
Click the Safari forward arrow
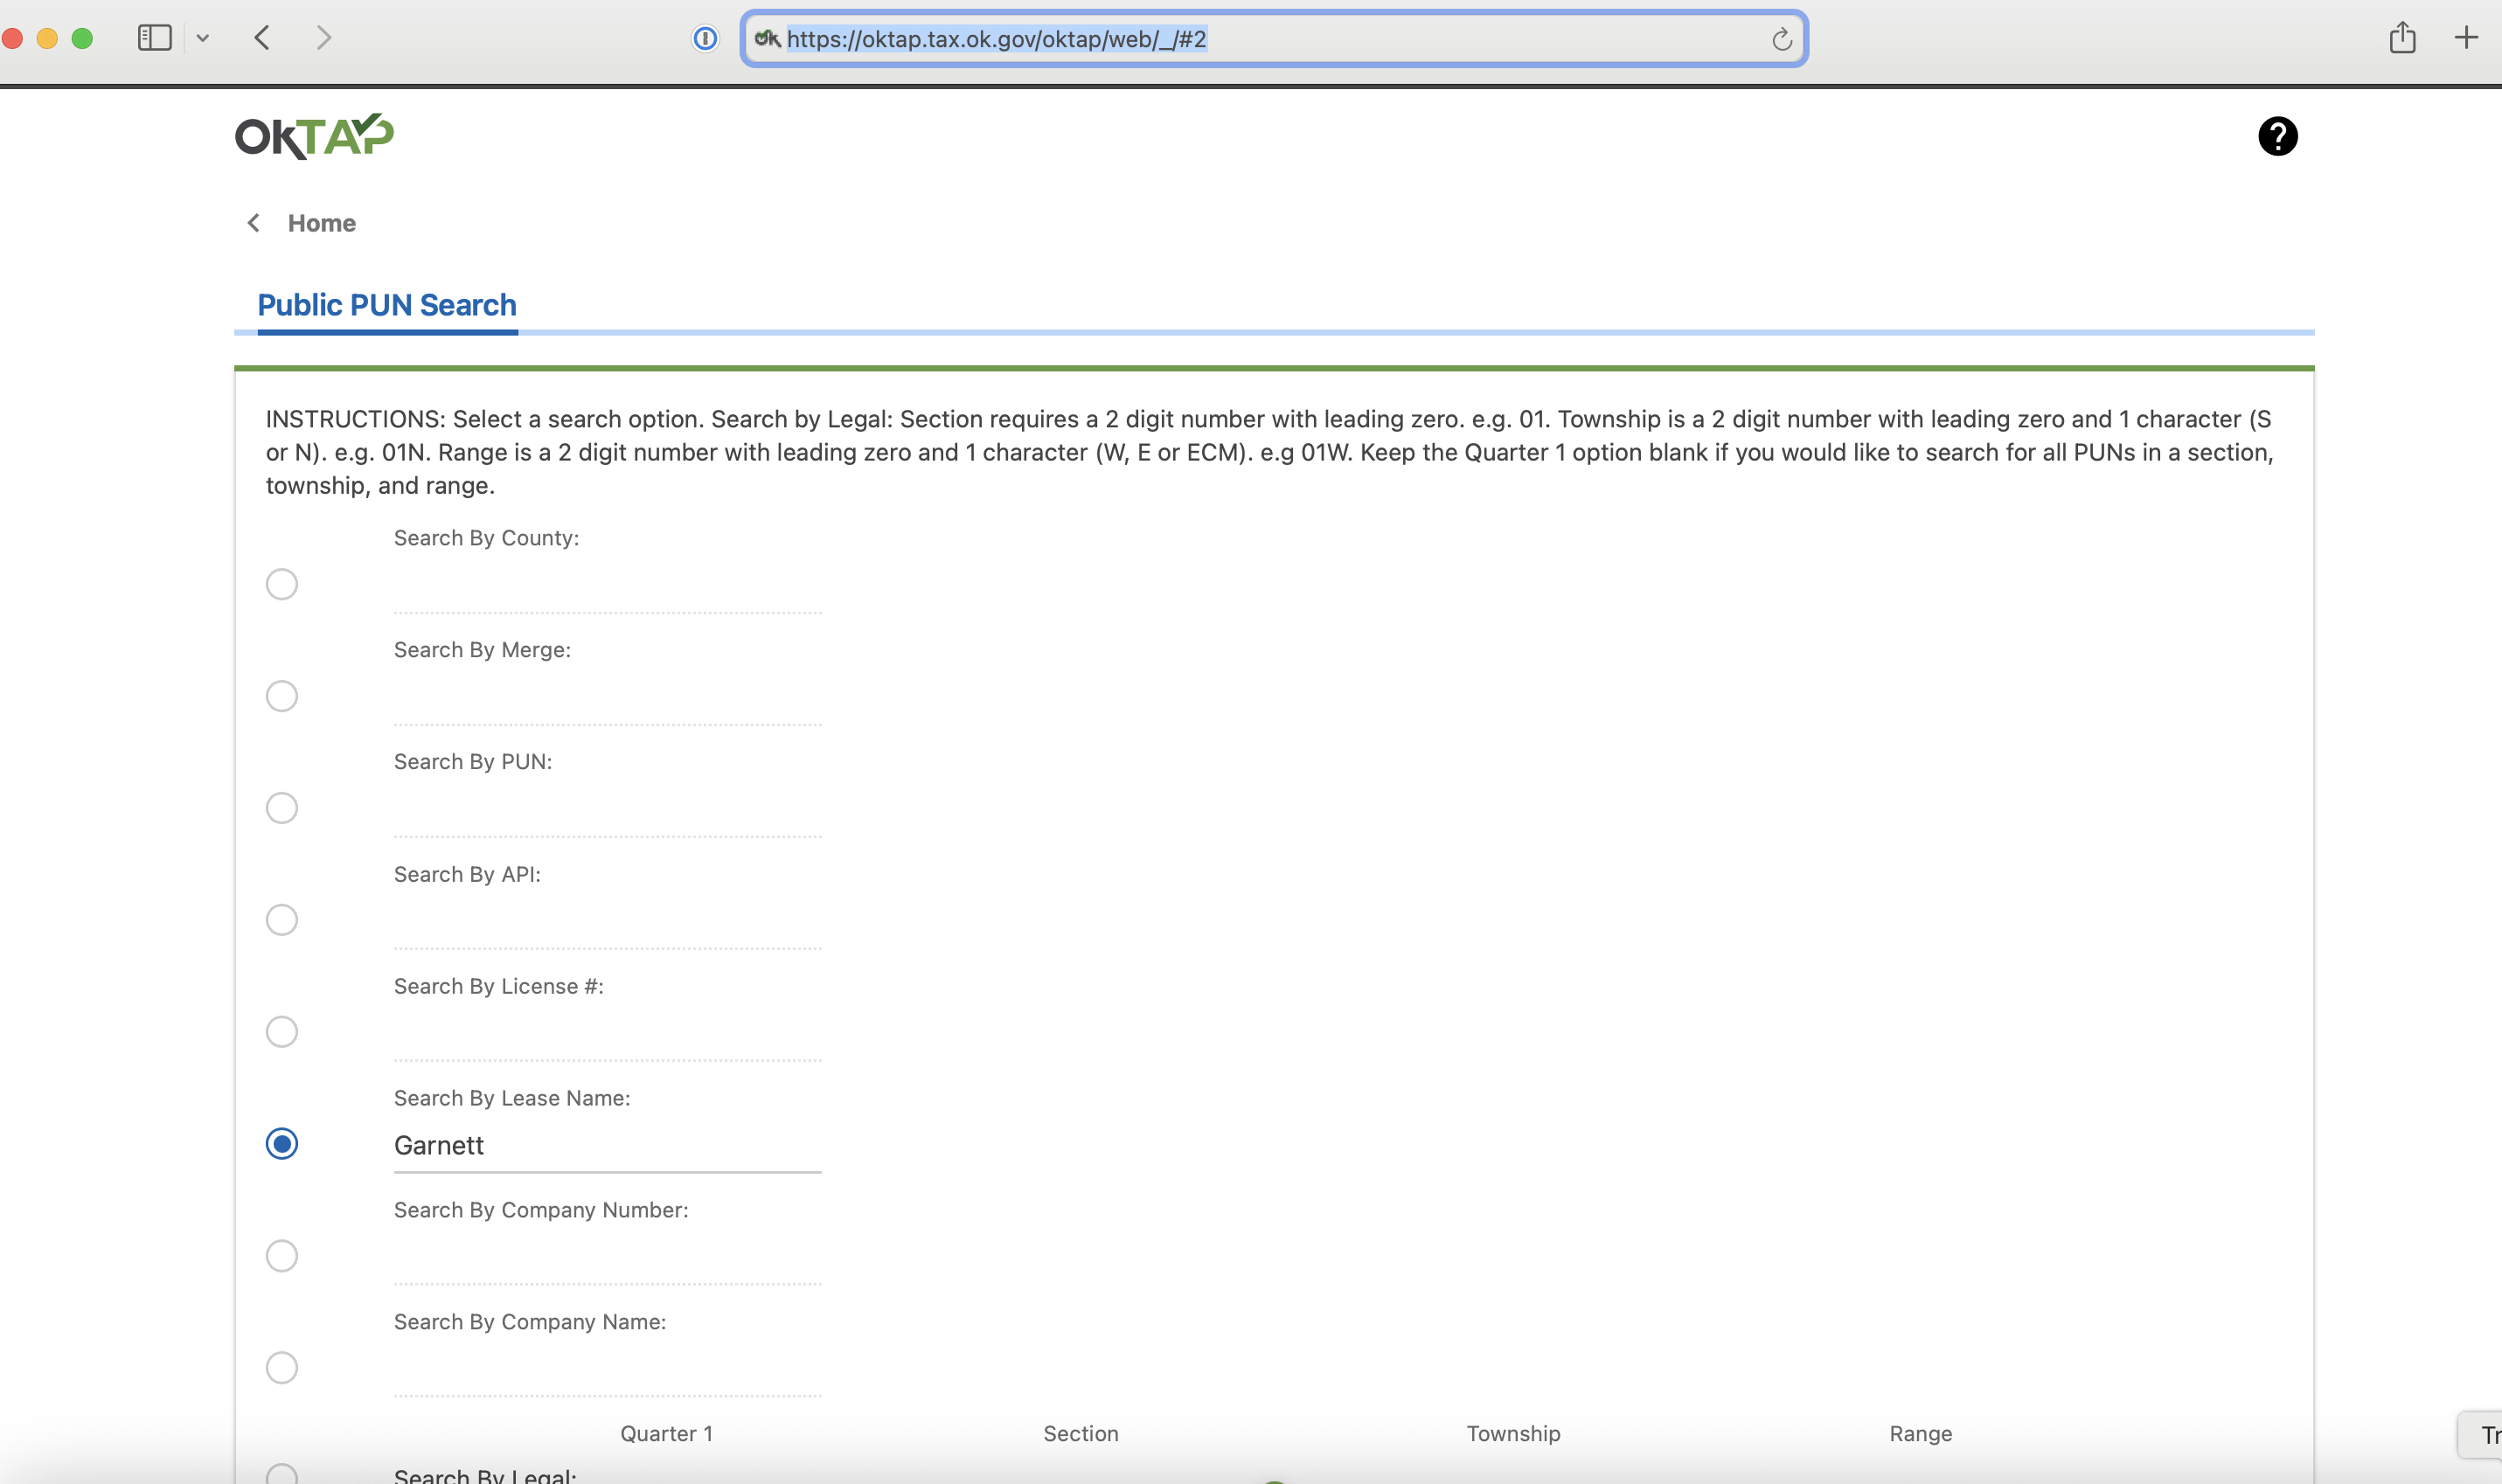[x=323, y=38]
